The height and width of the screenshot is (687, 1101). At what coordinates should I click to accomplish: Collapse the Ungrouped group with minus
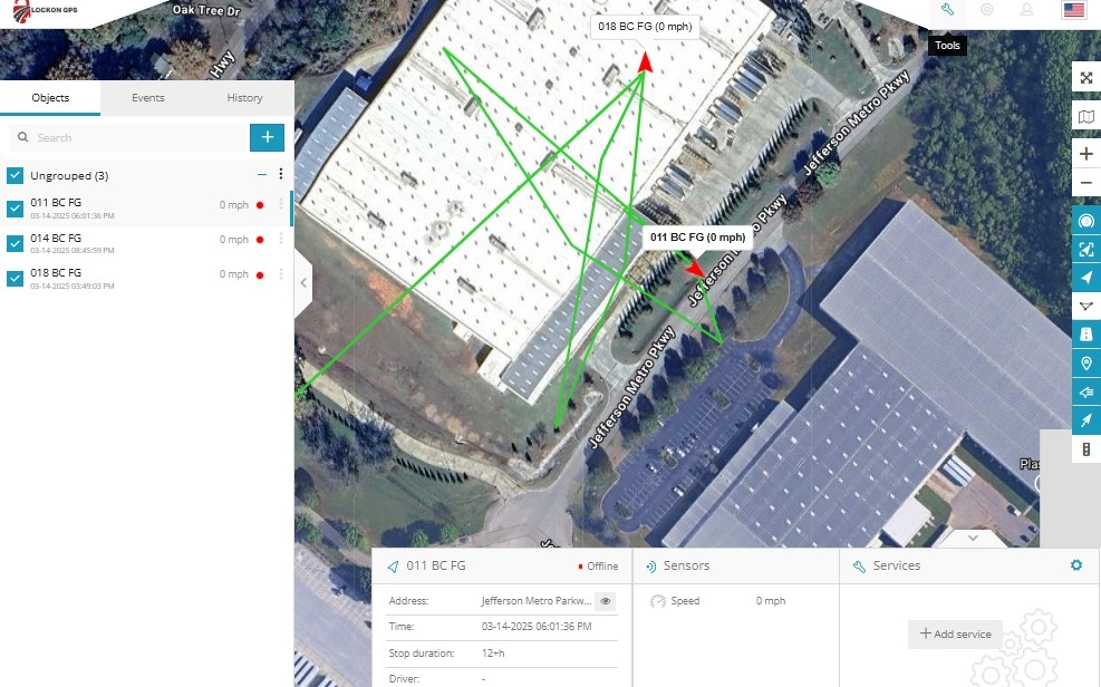coord(262,174)
